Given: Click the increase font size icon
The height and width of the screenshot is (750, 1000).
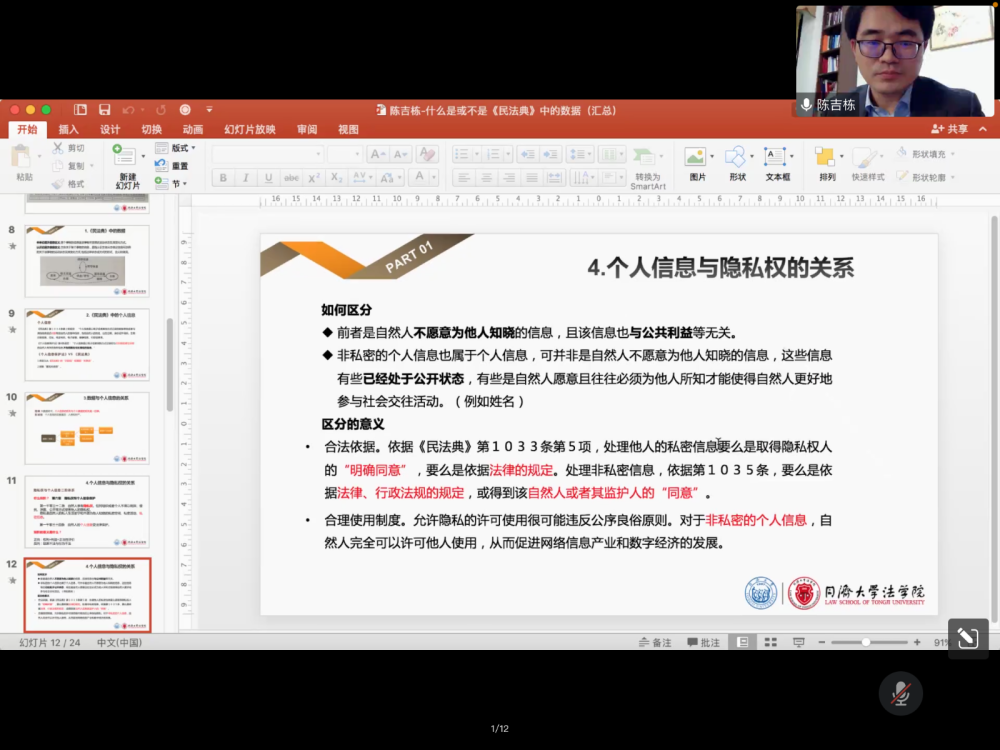Looking at the screenshot, I should click(378, 154).
